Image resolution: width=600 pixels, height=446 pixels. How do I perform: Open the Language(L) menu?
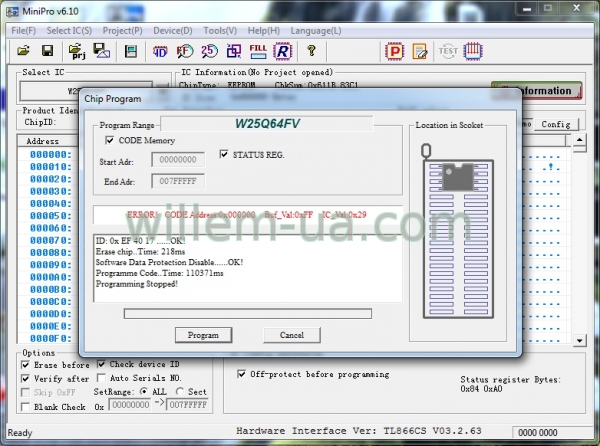pyautogui.click(x=316, y=31)
